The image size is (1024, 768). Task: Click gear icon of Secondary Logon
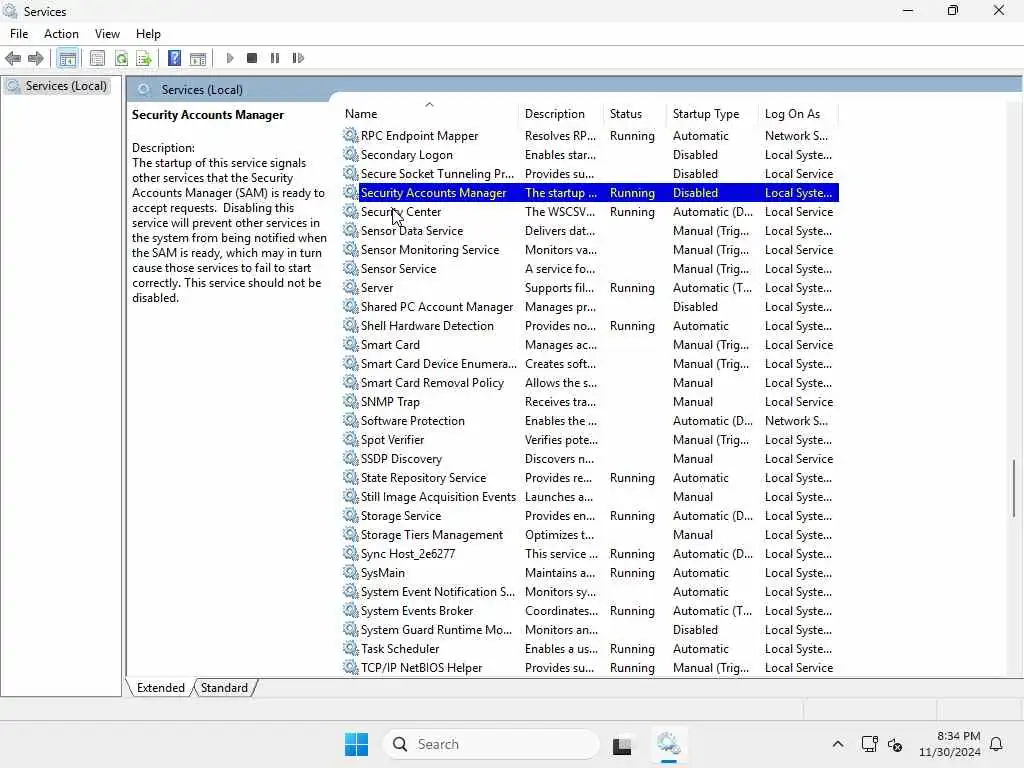point(351,154)
